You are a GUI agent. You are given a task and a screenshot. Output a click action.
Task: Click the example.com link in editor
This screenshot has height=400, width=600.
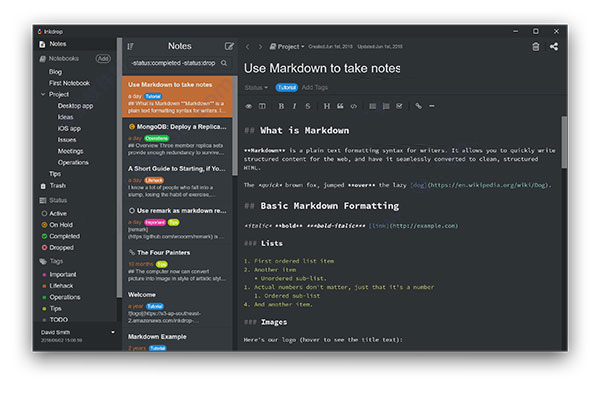click(413, 226)
